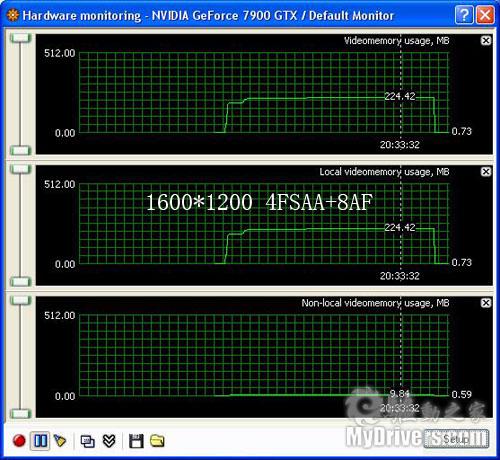Close the Videomemory usage graph
The height and width of the screenshot is (460, 500).
pos(486,41)
